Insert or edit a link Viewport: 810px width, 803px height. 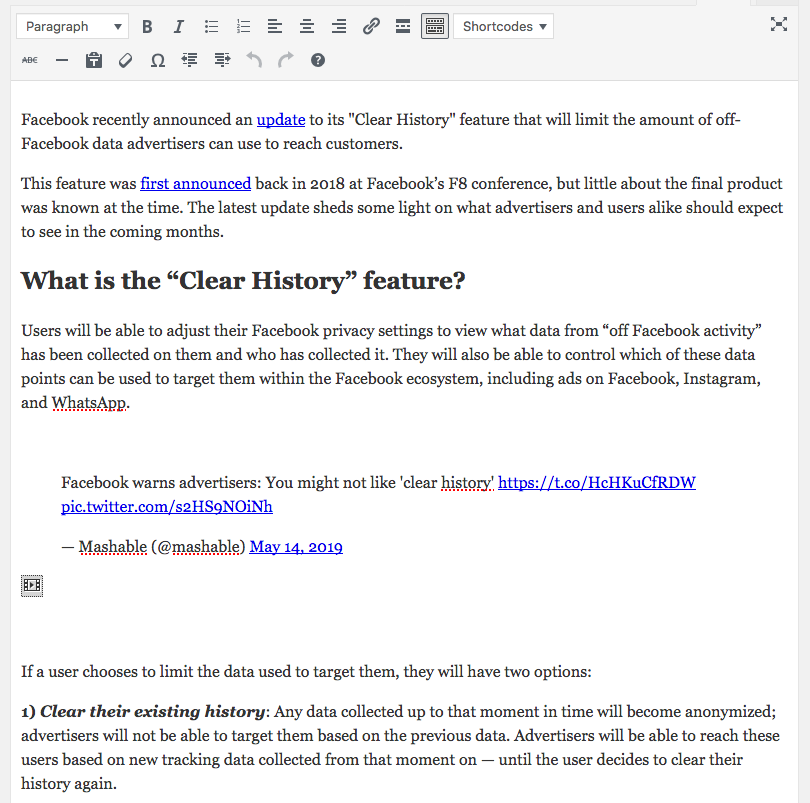pyautogui.click(x=371, y=26)
